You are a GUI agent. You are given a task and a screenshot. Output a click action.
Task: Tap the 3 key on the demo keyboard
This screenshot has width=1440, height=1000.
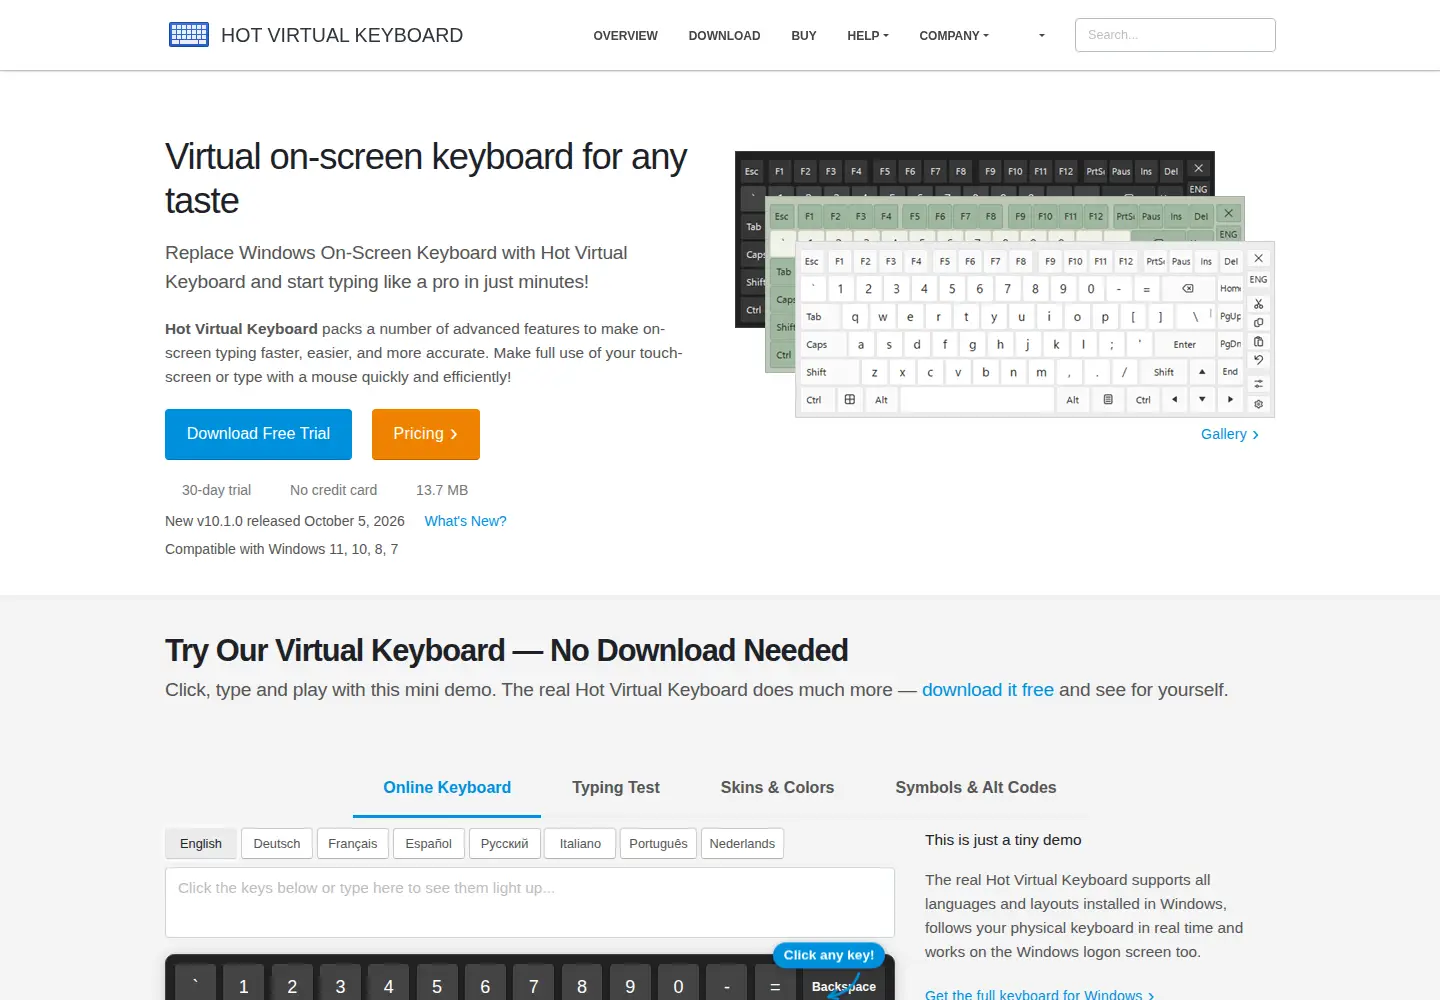(340, 984)
